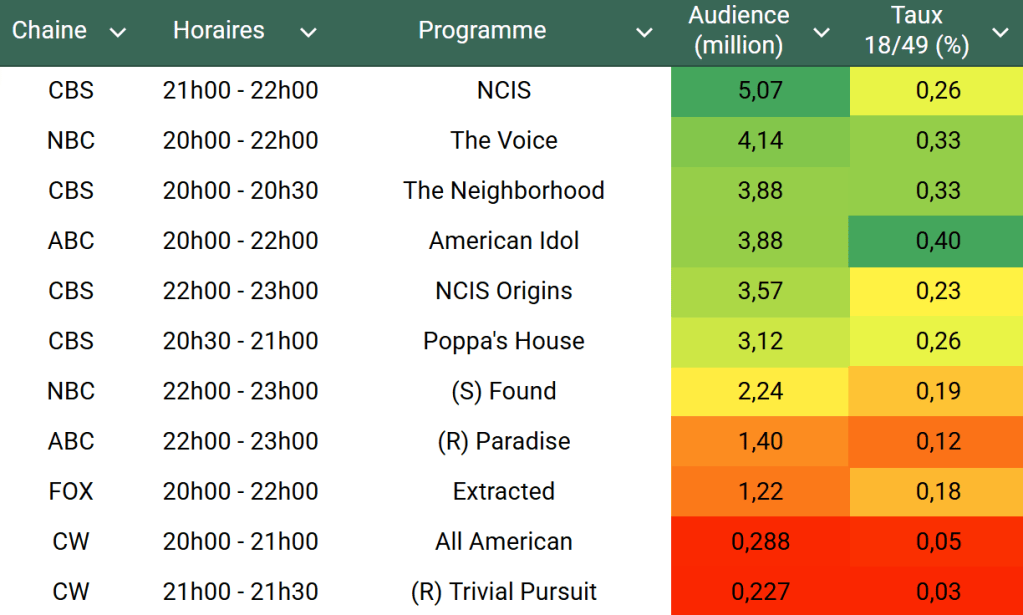Viewport: 1023px width, 615px height.
Task: Select the NCIS programme cell
Action: (503, 91)
